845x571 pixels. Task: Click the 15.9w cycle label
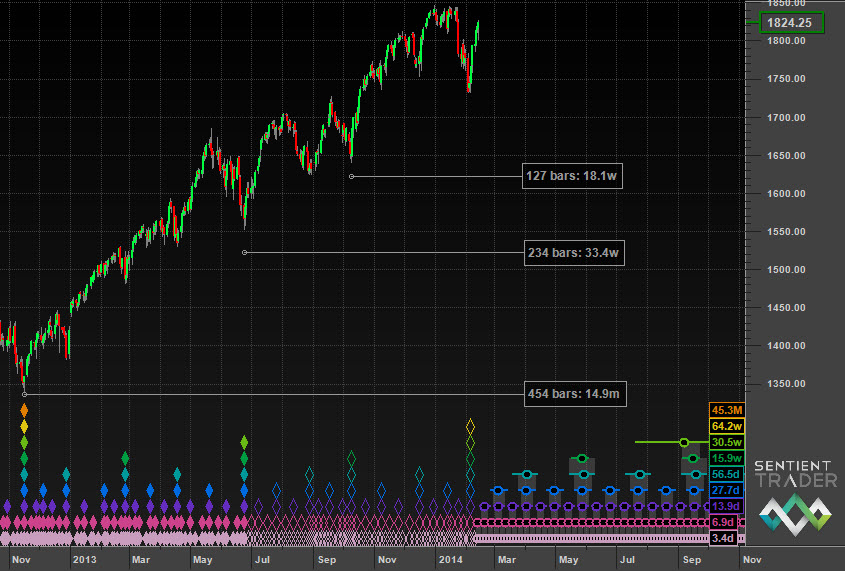[x=727, y=458]
